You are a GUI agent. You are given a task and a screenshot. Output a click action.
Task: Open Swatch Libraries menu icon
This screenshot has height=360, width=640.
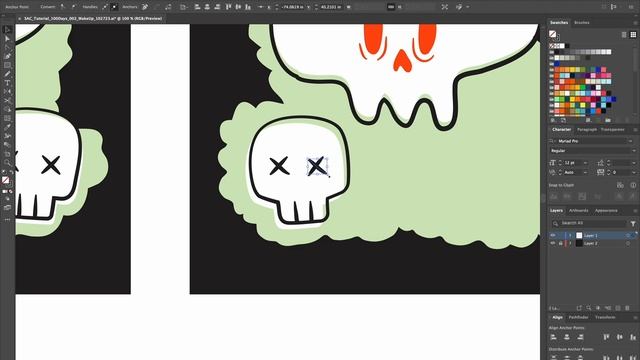553,120
